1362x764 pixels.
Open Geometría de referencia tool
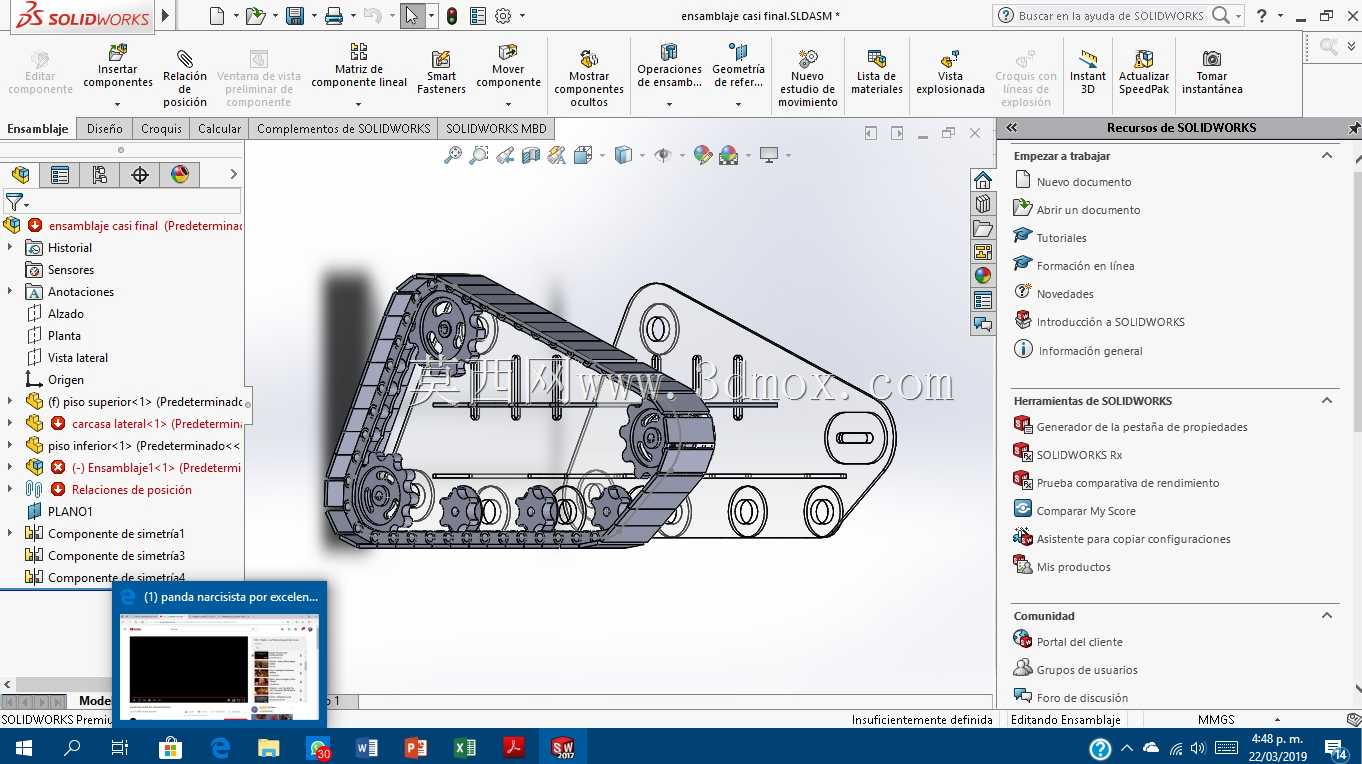point(738,66)
